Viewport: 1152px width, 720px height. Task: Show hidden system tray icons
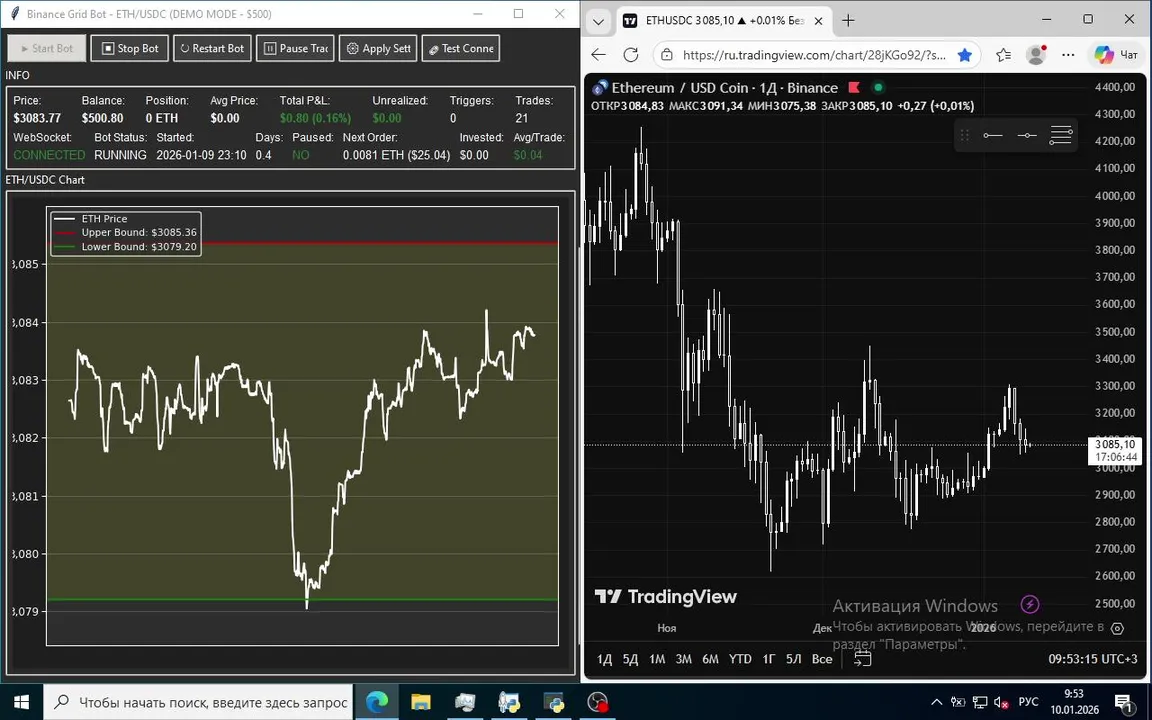click(x=936, y=702)
